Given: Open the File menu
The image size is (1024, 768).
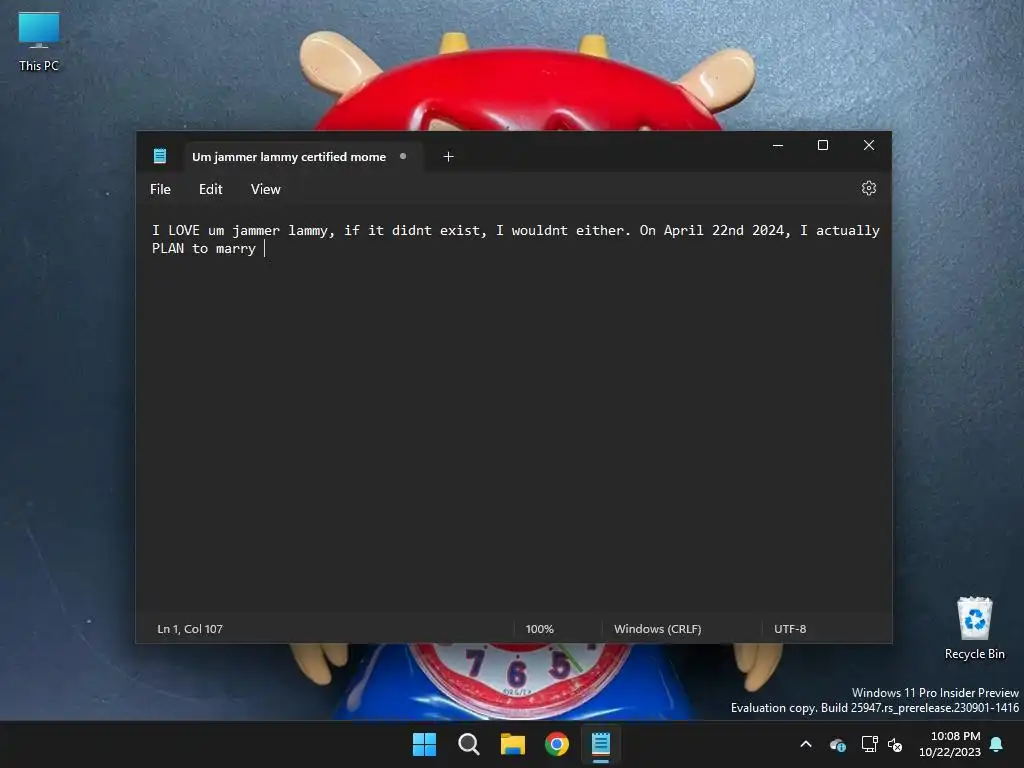Looking at the screenshot, I should coord(160,189).
